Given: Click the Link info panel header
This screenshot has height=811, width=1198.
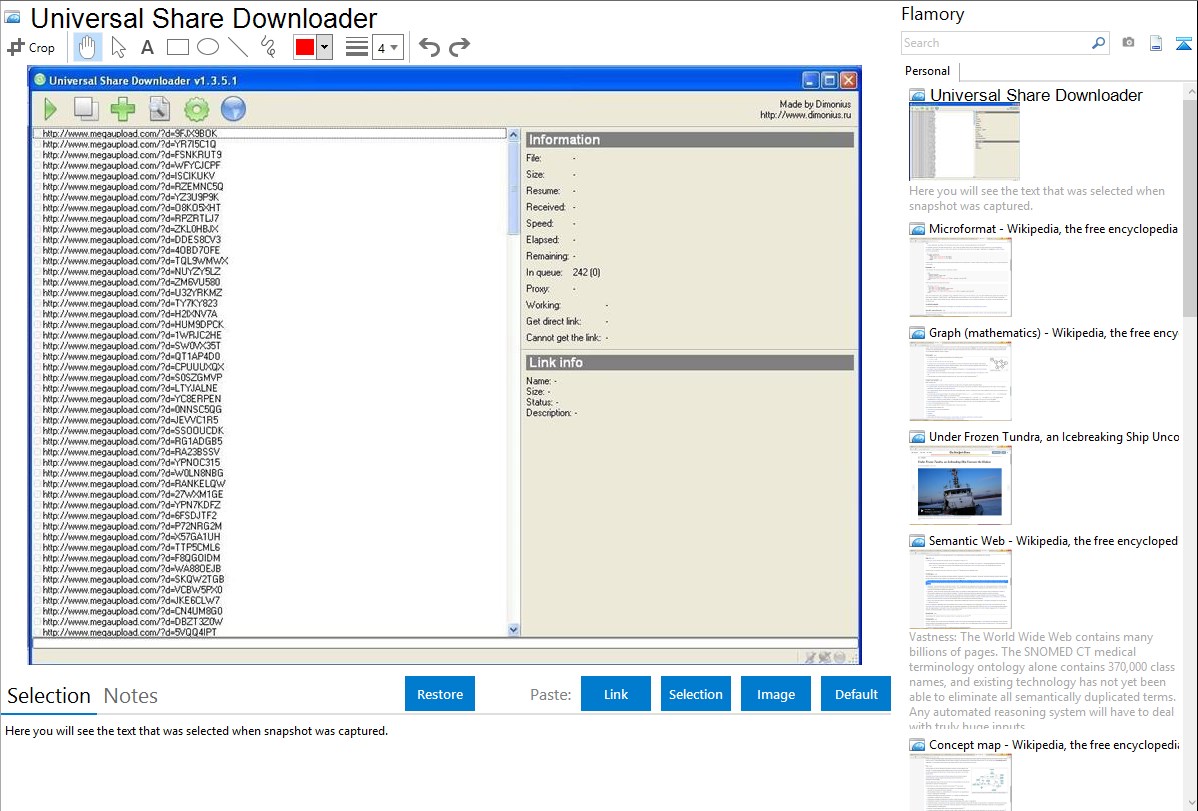Looking at the screenshot, I should click(689, 362).
